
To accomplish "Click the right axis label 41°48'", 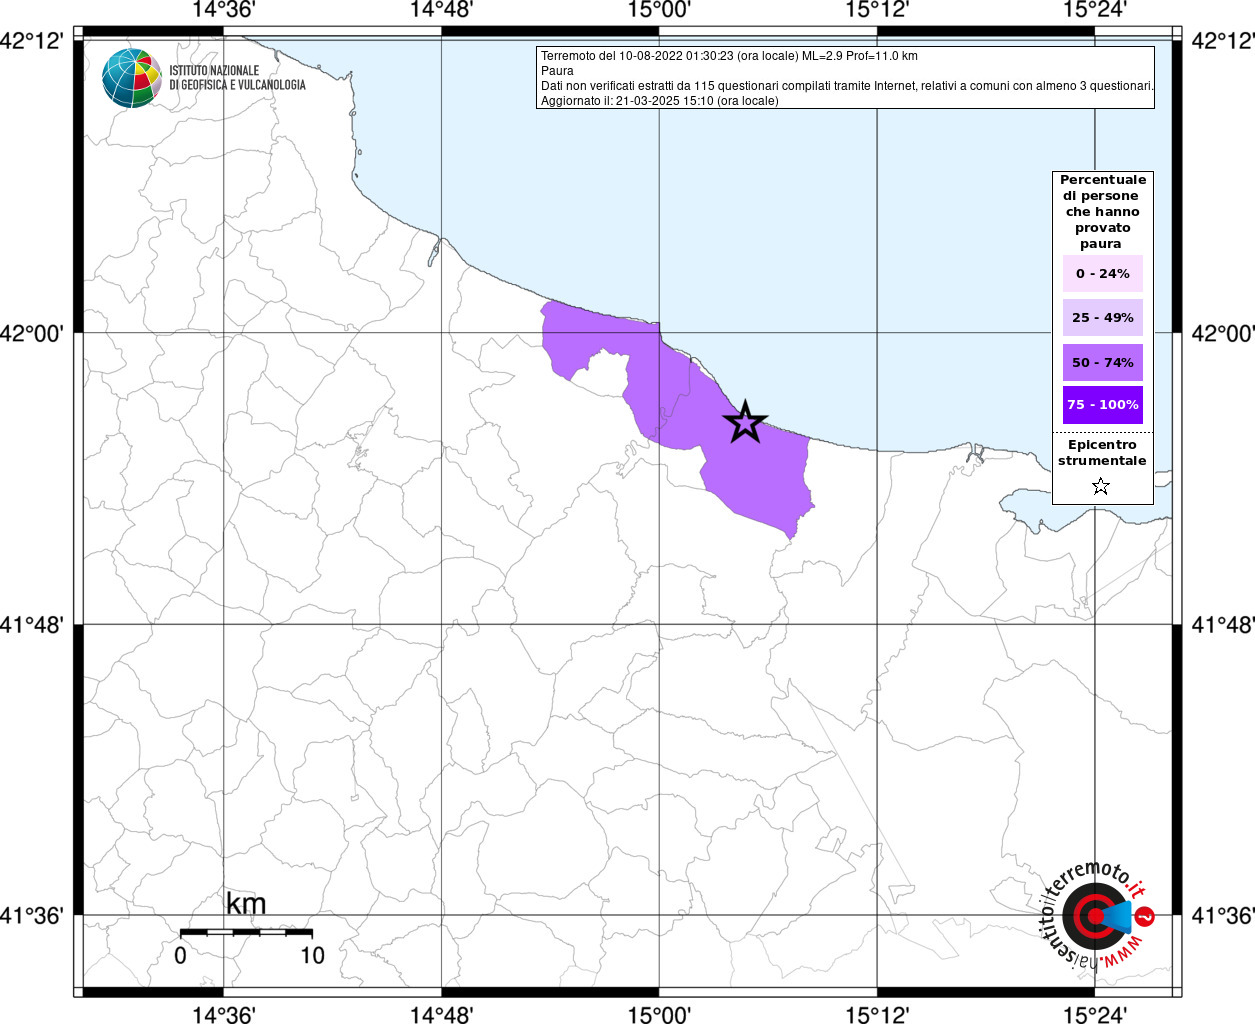I will click(x=1223, y=625).
